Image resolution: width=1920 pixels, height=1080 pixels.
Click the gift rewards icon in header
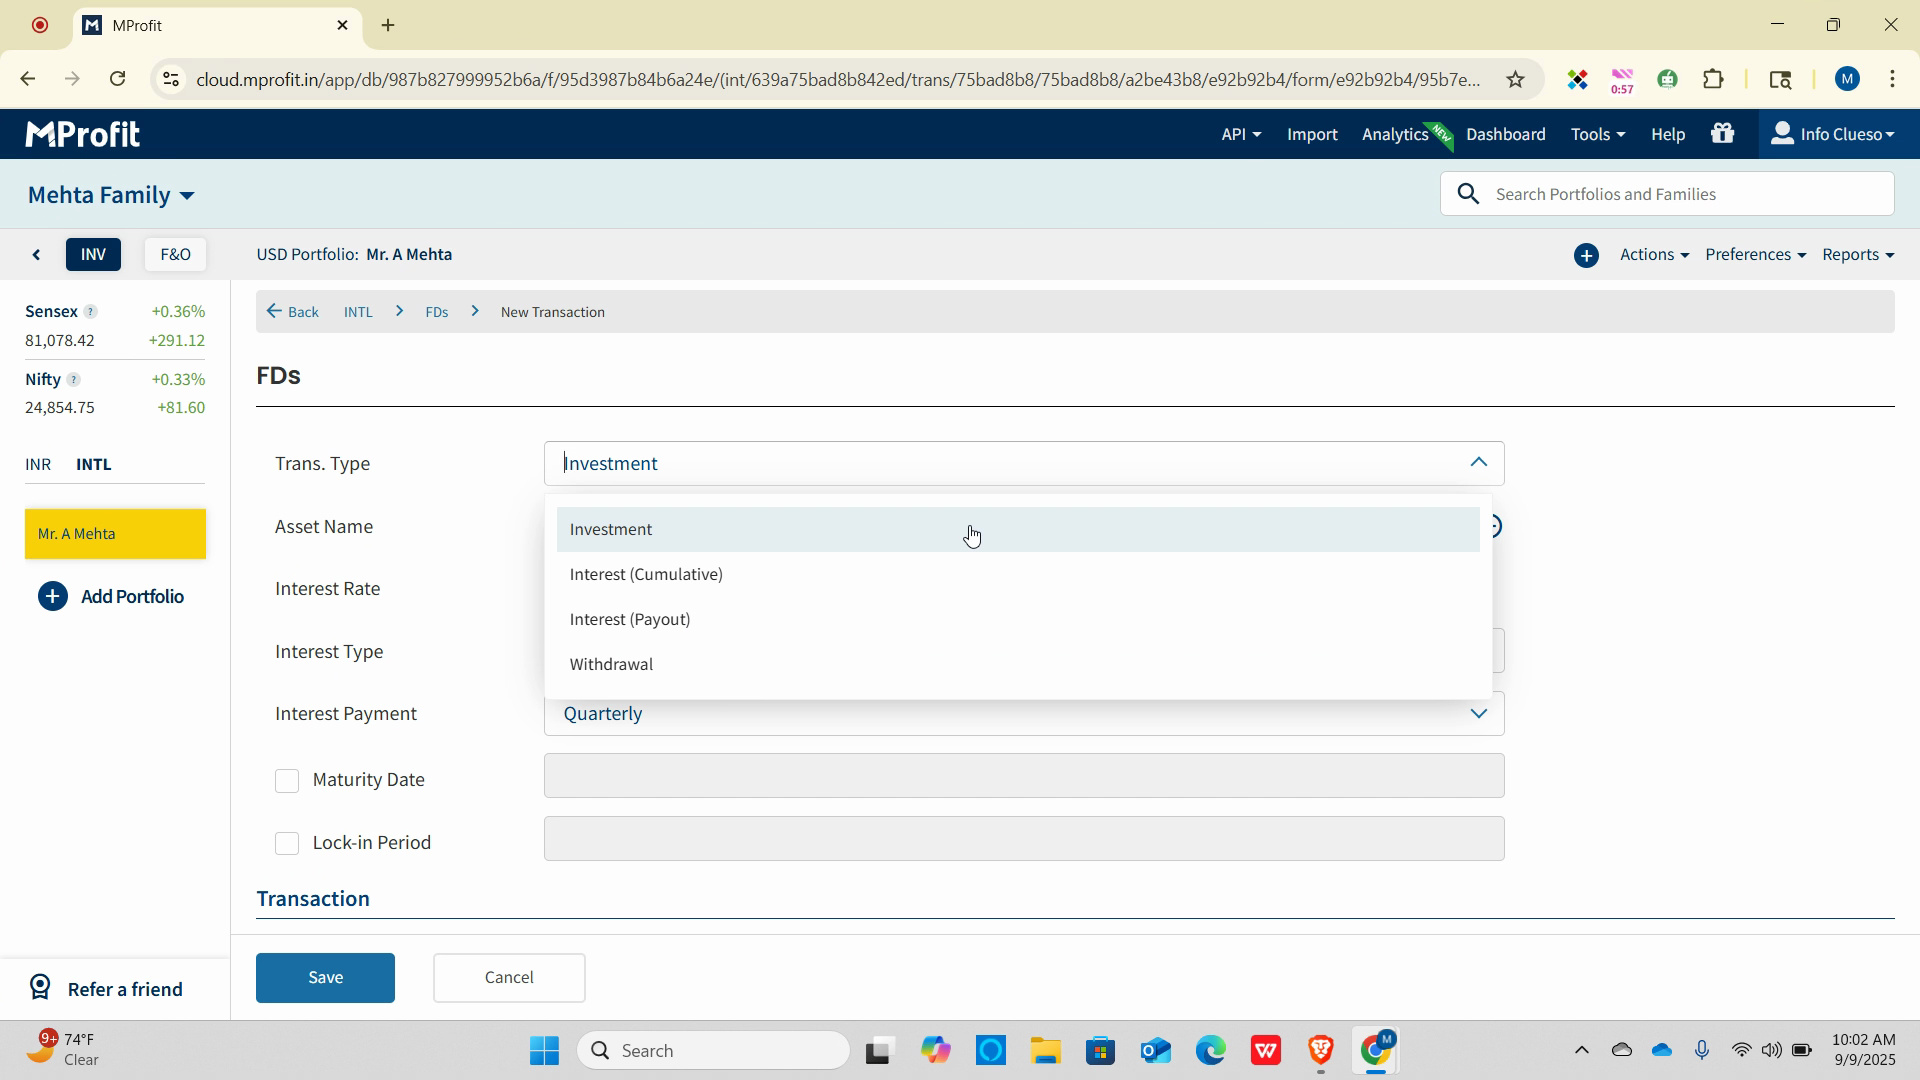coord(1722,134)
